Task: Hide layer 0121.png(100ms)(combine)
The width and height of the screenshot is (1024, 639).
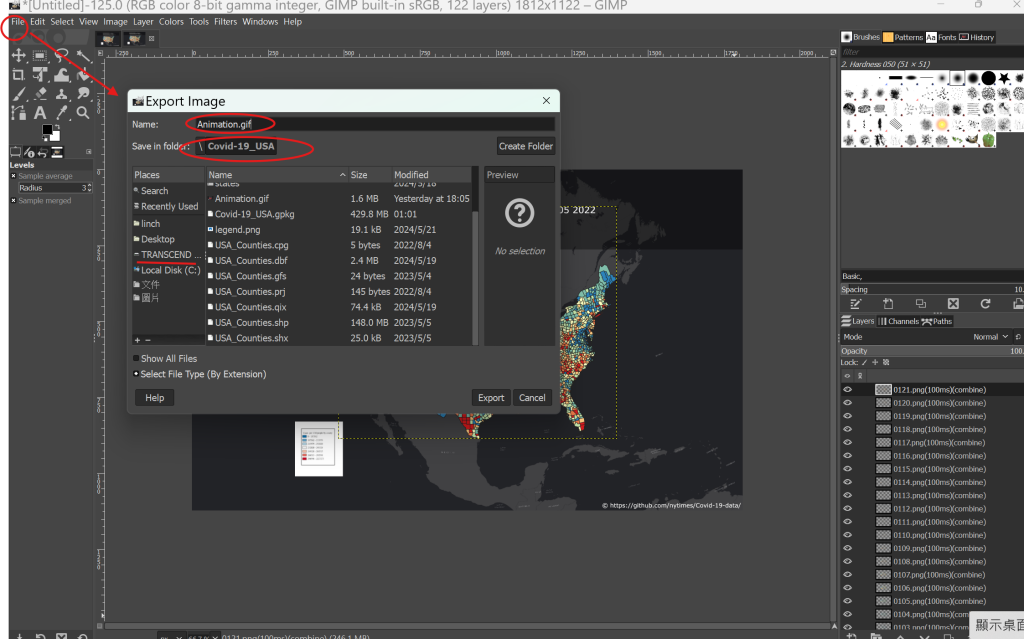Action: pyautogui.click(x=848, y=389)
